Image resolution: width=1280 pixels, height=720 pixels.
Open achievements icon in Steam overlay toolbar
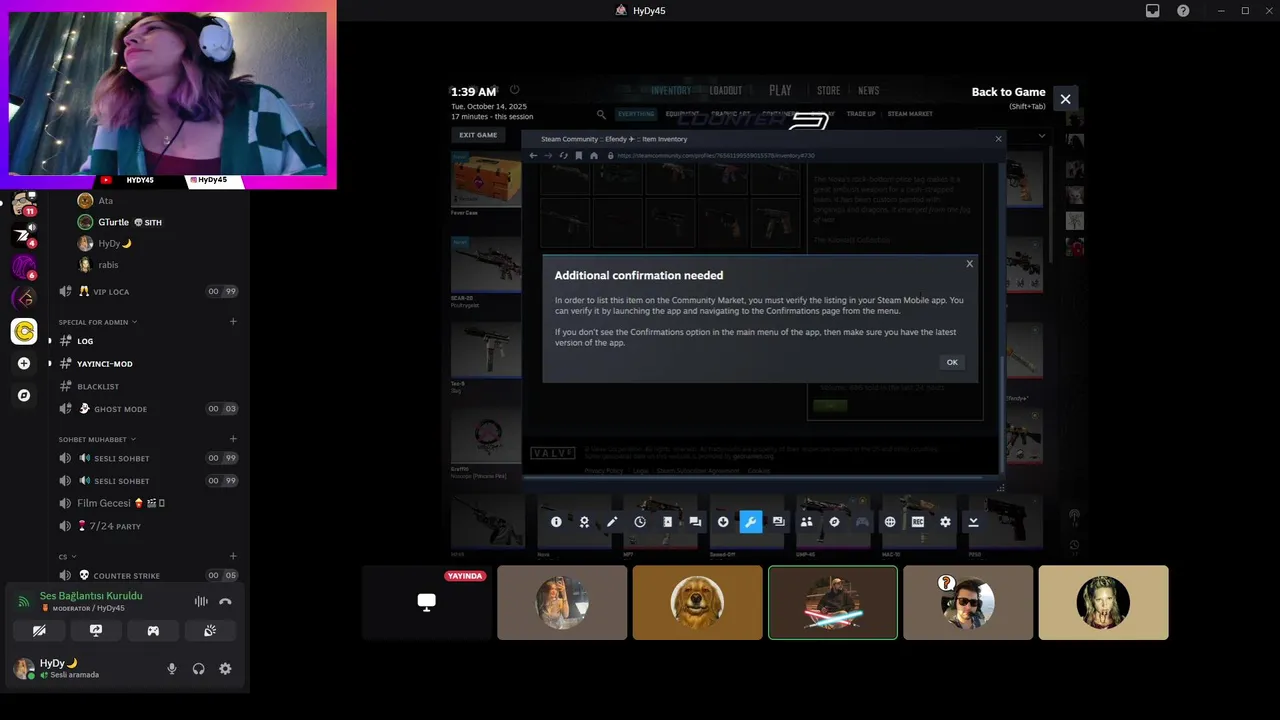(x=584, y=522)
